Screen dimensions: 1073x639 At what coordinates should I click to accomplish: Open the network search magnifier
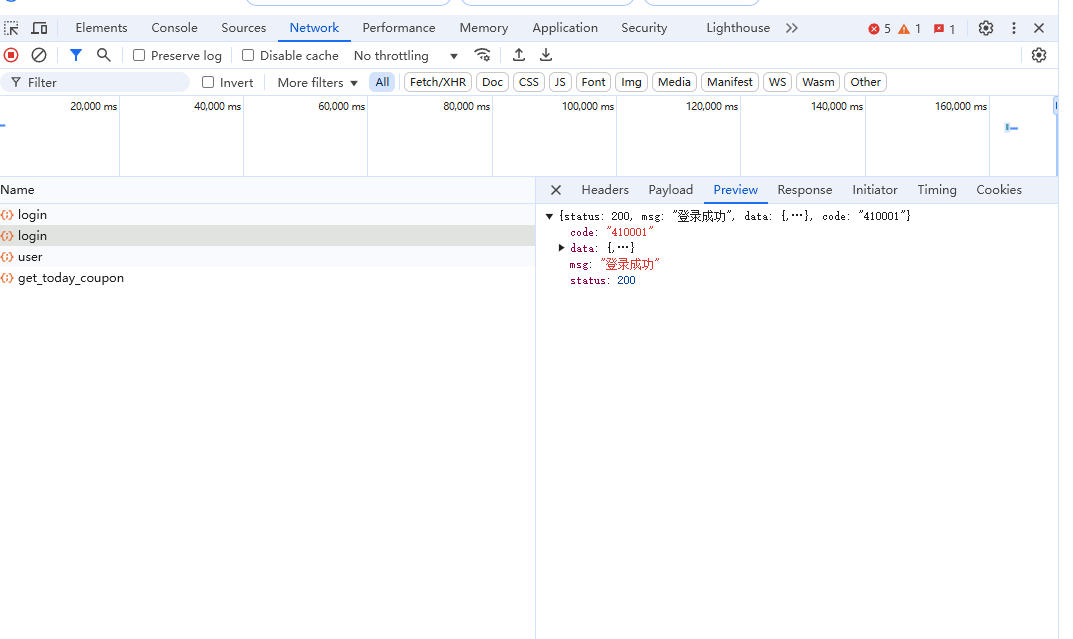[103, 56]
